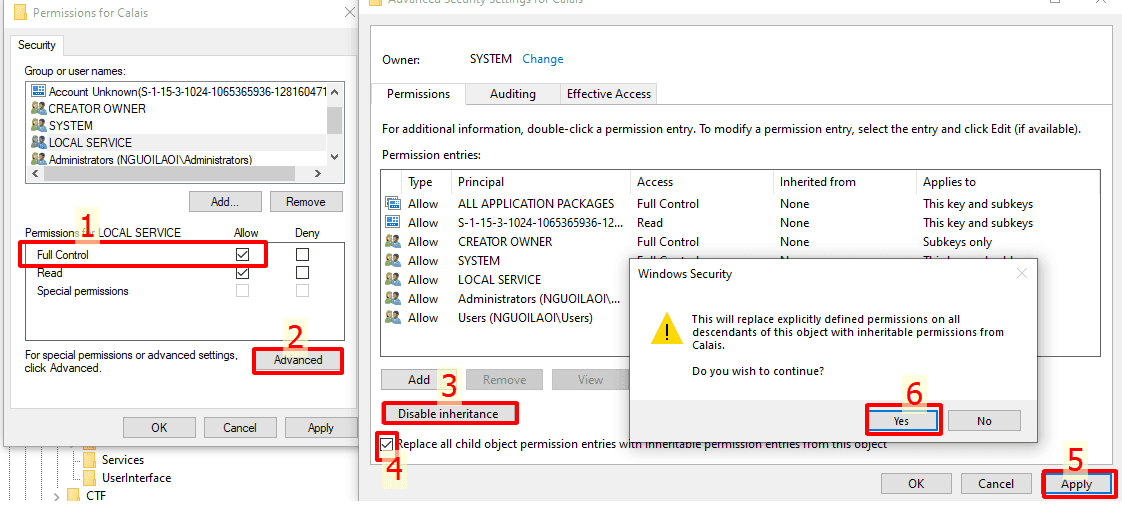Open Advanced security settings button
Image resolution: width=1122 pixels, height=514 pixels.
(298, 360)
